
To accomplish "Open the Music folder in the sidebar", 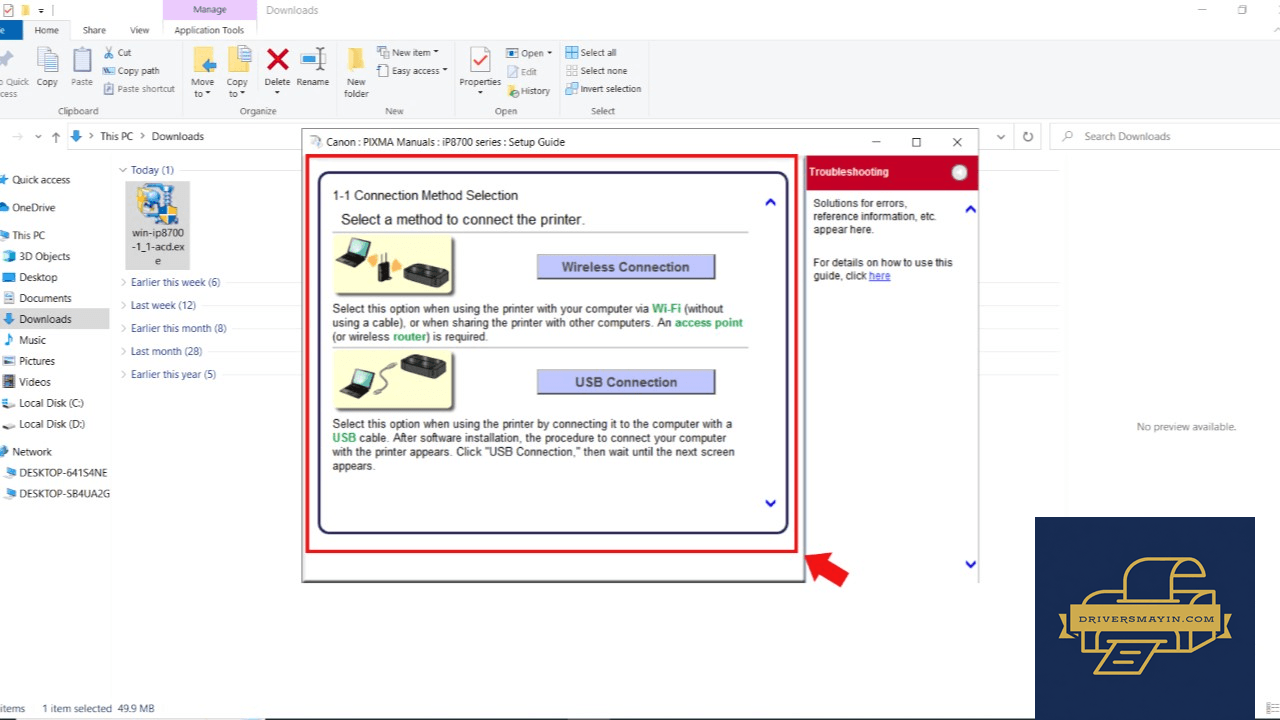I will (32, 341).
